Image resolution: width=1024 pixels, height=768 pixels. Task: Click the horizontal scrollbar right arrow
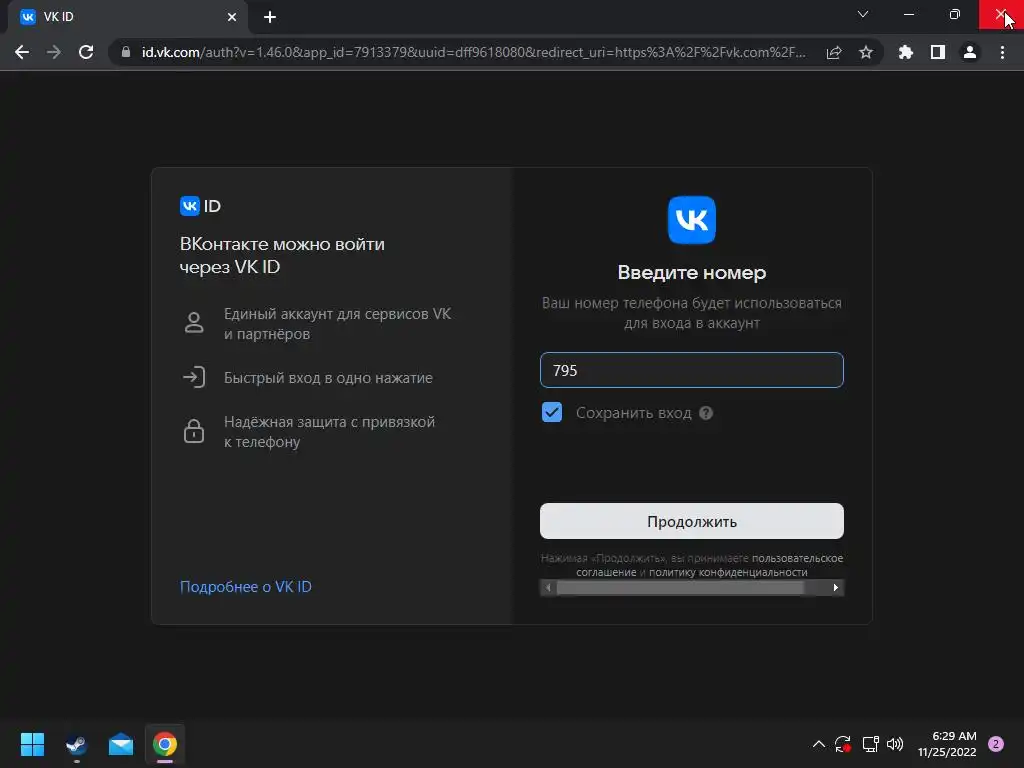pyautogui.click(x=835, y=588)
